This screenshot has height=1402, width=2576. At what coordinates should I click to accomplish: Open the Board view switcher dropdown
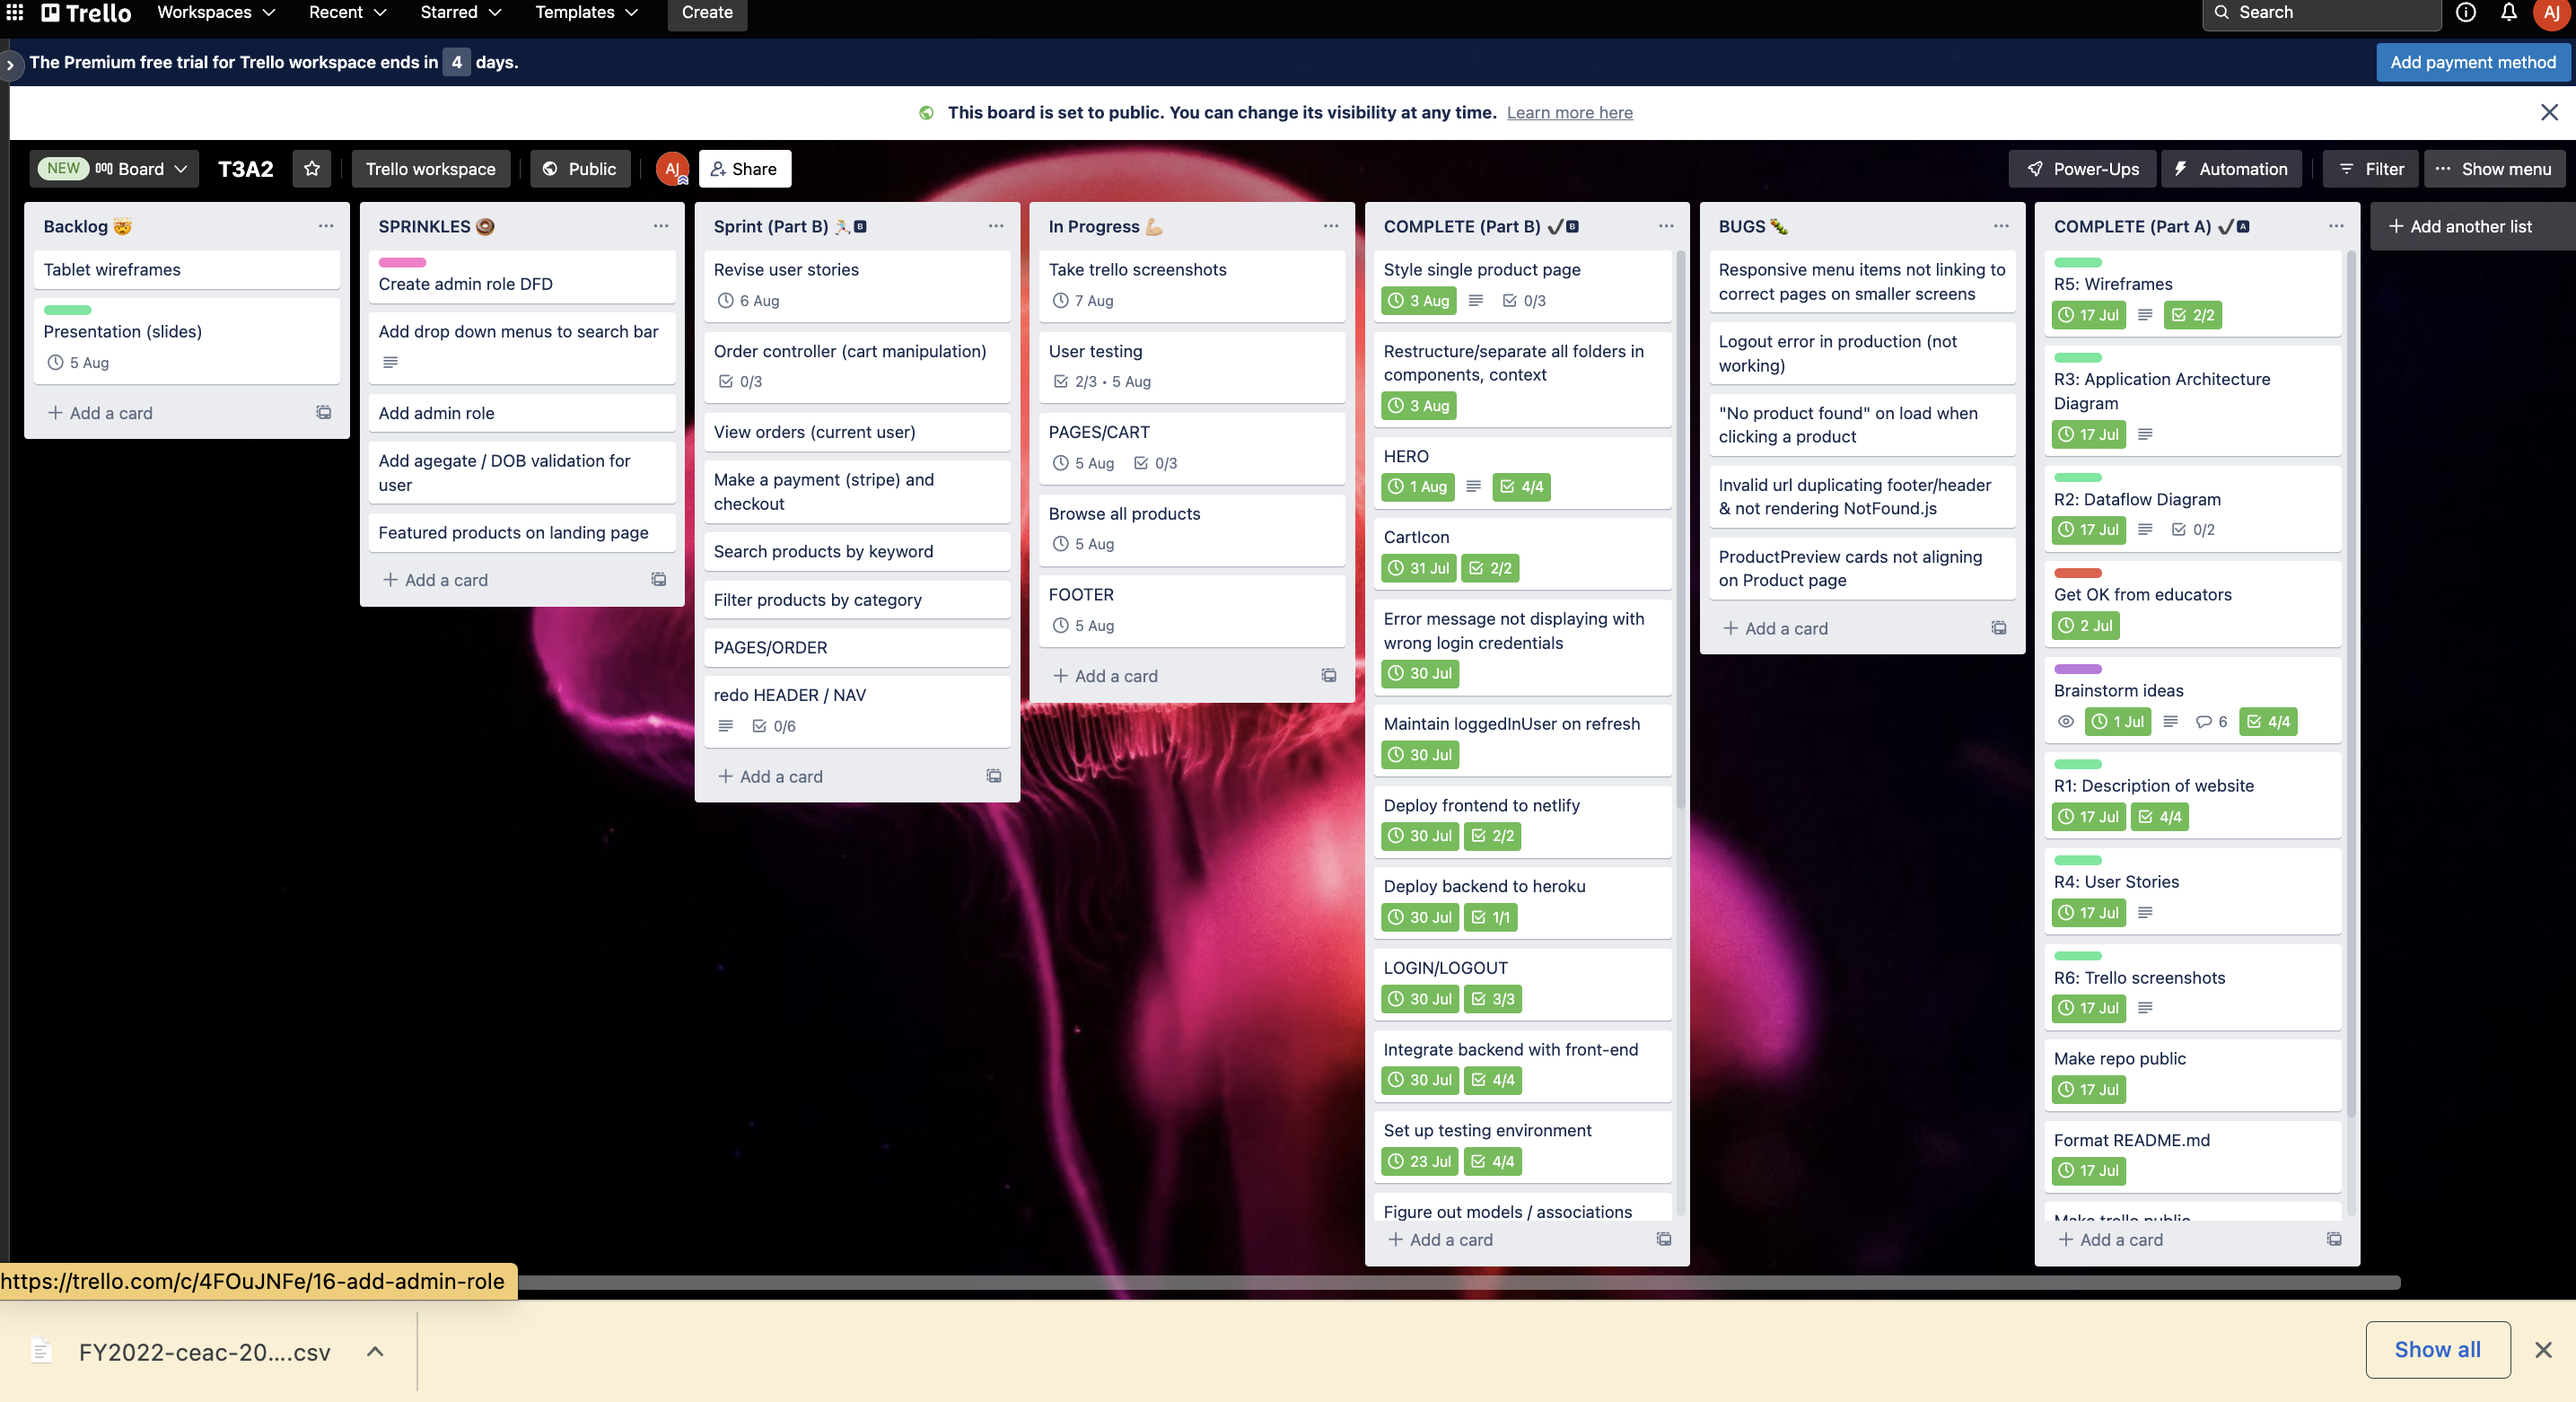pyautogui.click(x=141, y=169)
